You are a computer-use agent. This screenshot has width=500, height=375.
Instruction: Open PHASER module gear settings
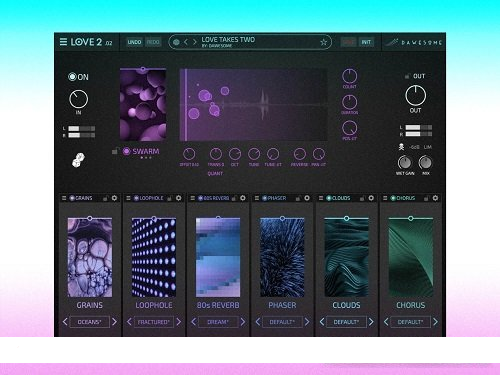(x=307, y=198)
